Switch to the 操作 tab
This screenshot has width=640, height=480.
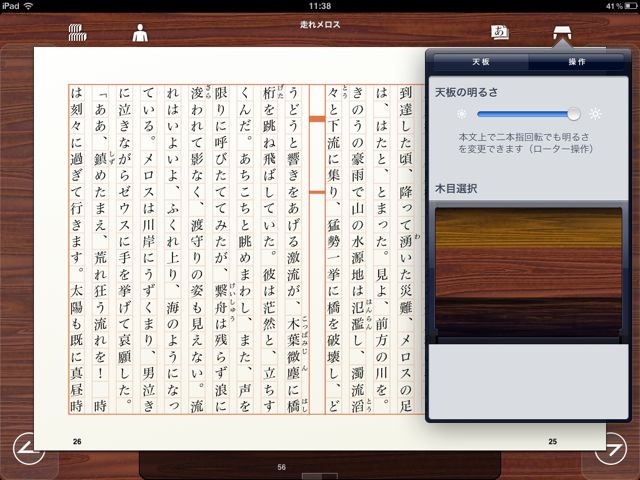[576, 62]
